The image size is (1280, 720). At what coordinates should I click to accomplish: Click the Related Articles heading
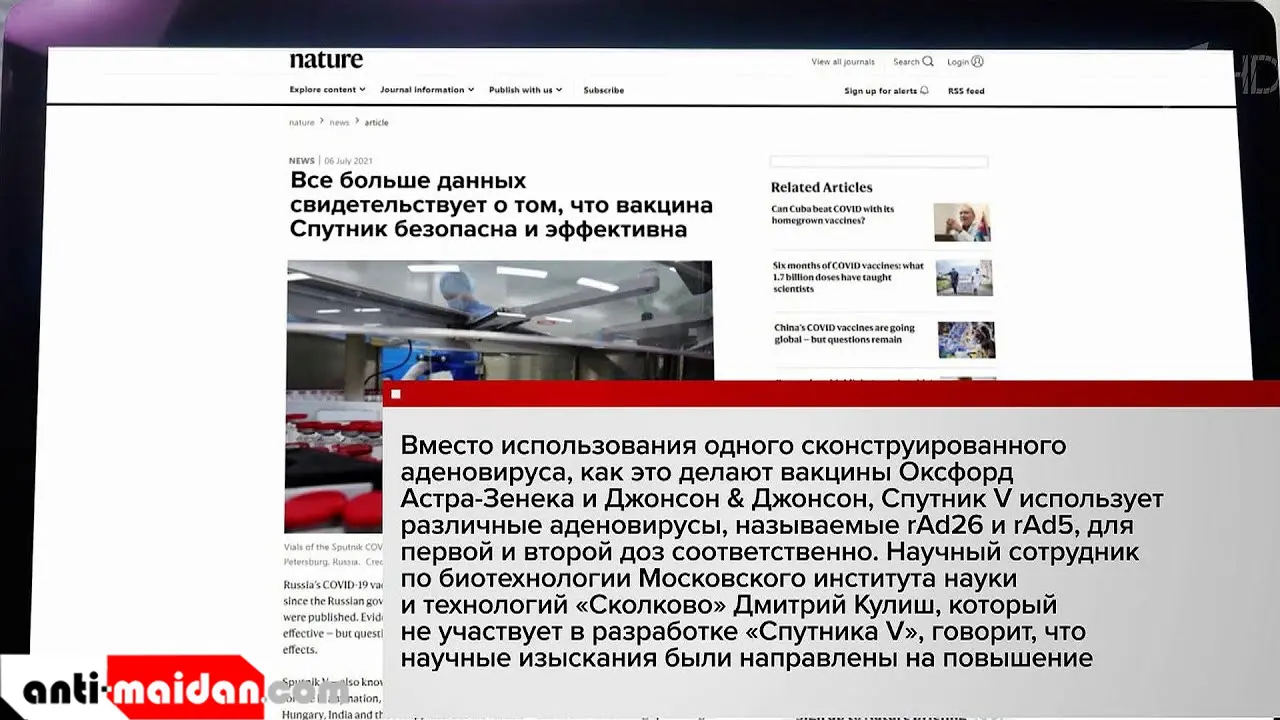(821, 187)
